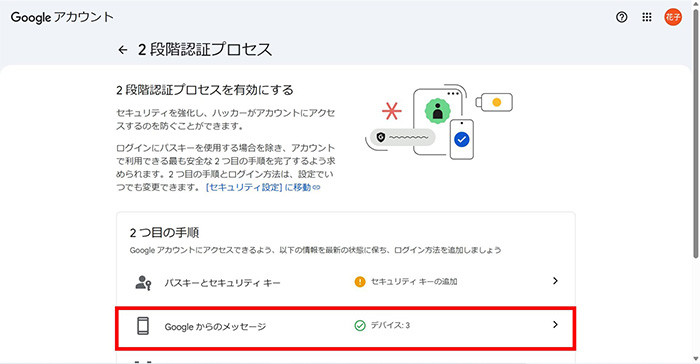This screenshot has width=700, height=364.
Task: Click the page vertical scrollbar
Action: click(696, 134)
